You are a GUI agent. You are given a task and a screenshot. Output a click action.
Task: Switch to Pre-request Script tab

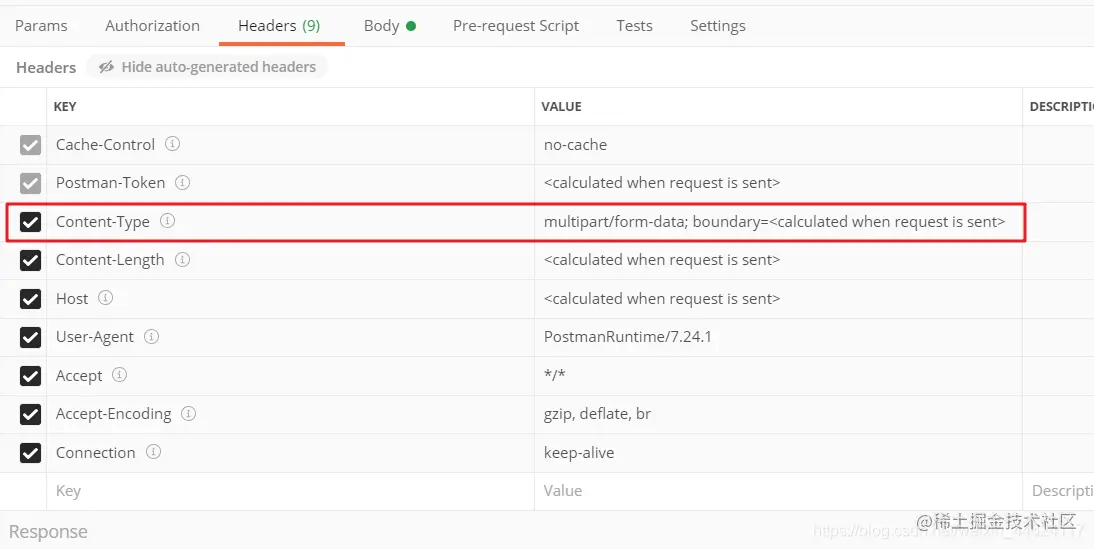point(516,26)
